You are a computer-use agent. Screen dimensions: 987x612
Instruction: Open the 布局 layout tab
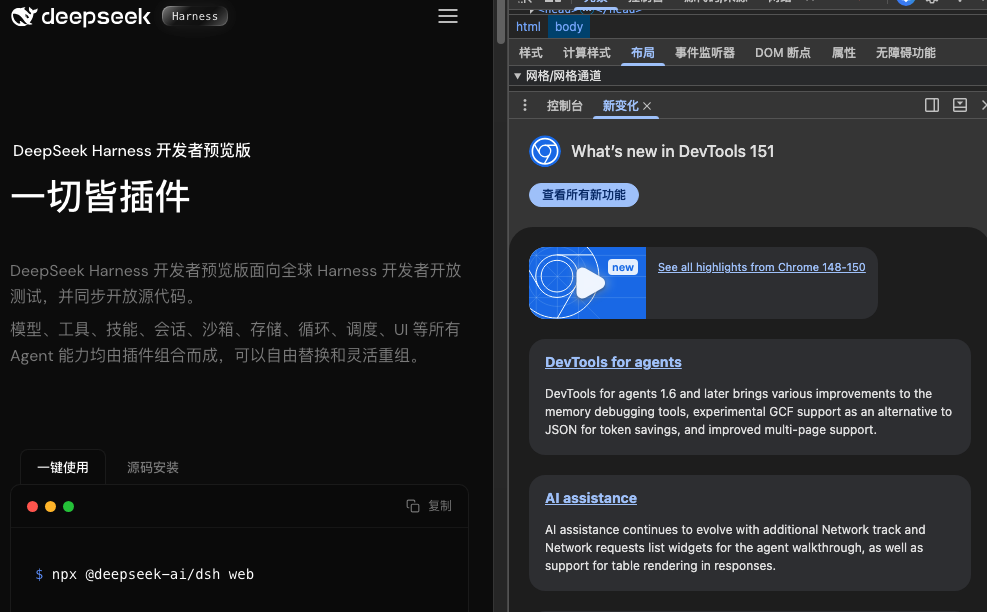pos(643,53)
